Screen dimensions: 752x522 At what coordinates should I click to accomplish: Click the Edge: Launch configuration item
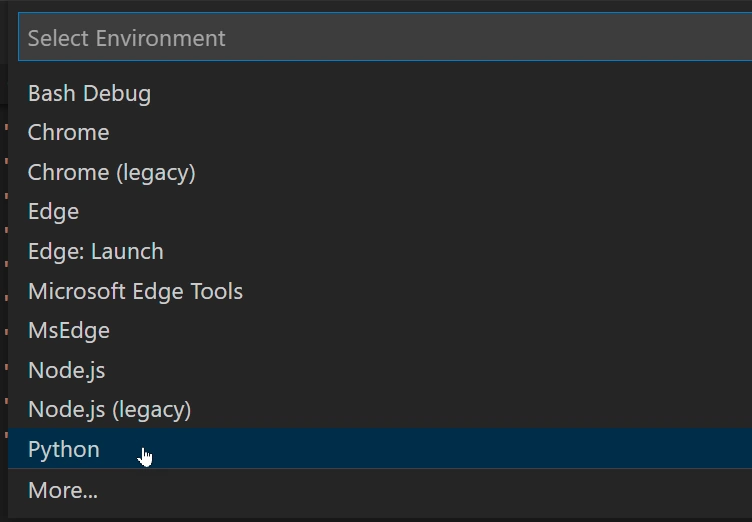[x=96, y=251]
